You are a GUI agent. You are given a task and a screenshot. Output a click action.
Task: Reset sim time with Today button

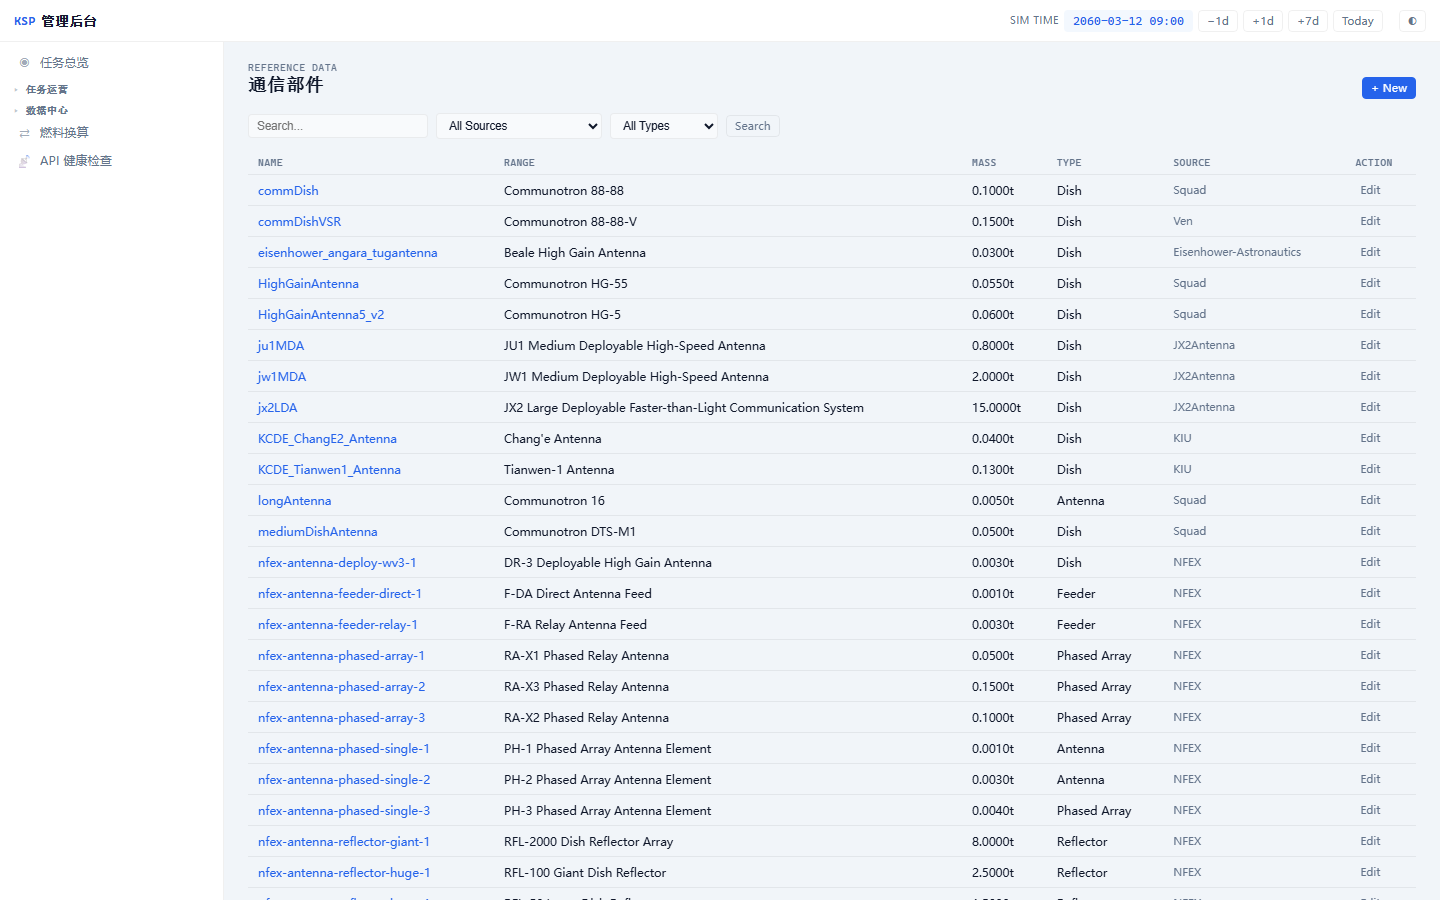pyautogui.click(x=1357, y=21)
